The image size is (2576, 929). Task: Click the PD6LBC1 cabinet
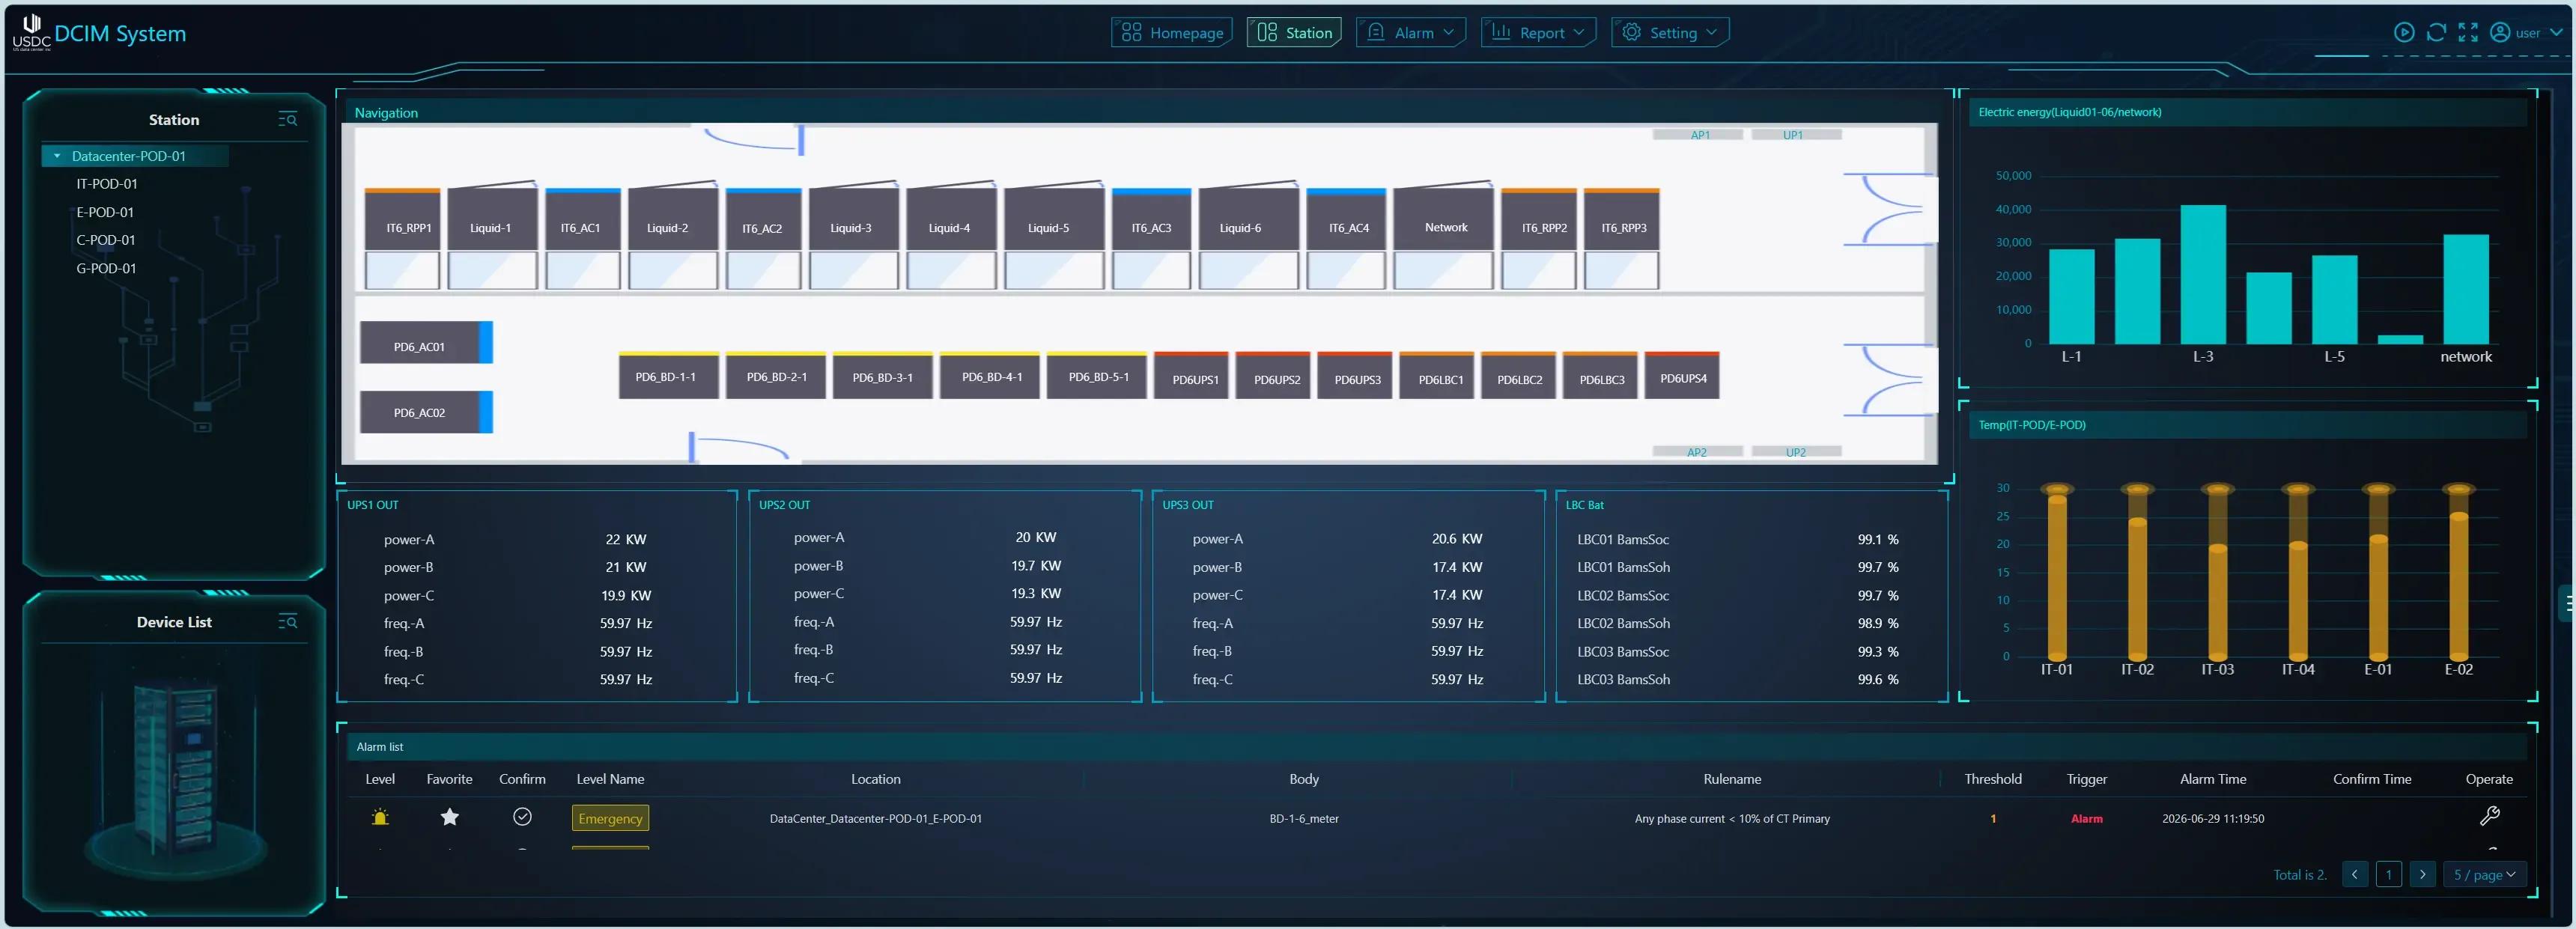(x=1437, y=376)
